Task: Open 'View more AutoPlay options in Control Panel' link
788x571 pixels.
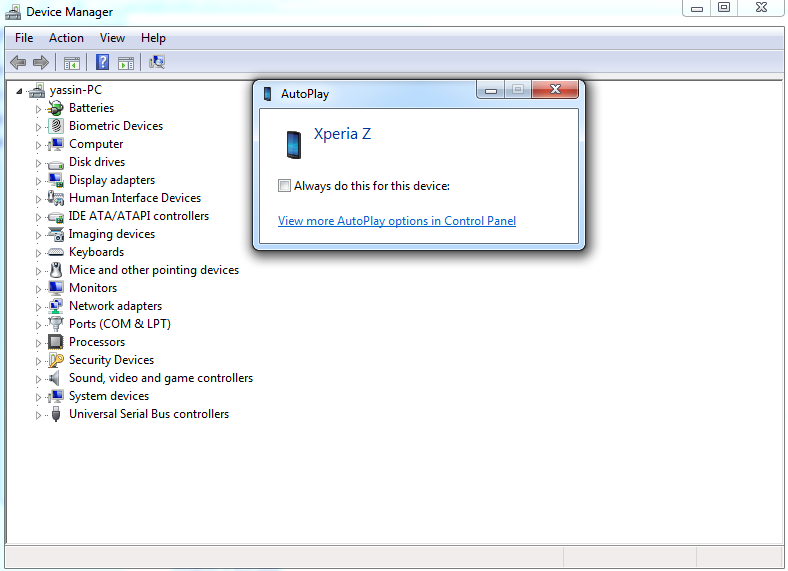Action: tap(397, 221)
